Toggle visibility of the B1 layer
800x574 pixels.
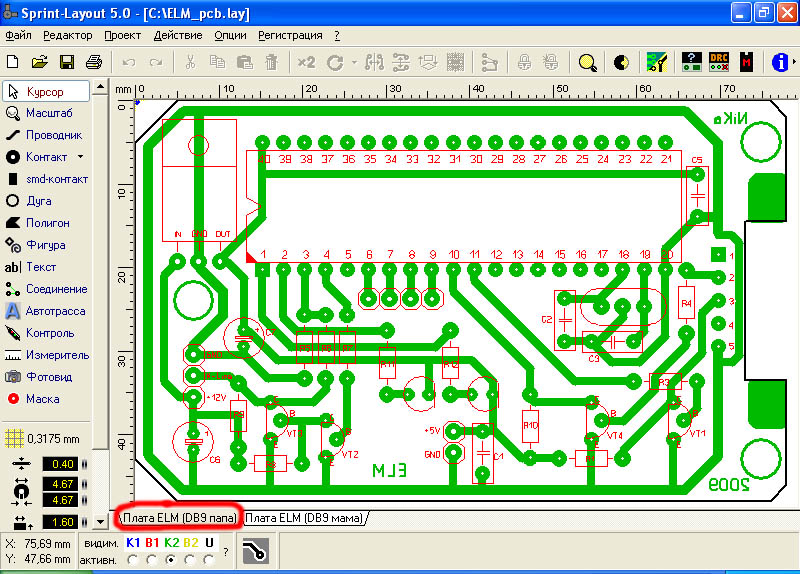pyautogui.click(x=152, y=542)
